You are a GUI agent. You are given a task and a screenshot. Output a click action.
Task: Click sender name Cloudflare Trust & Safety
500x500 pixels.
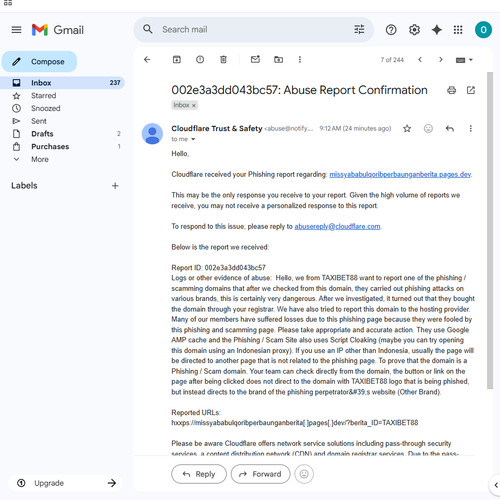(217, 128)
